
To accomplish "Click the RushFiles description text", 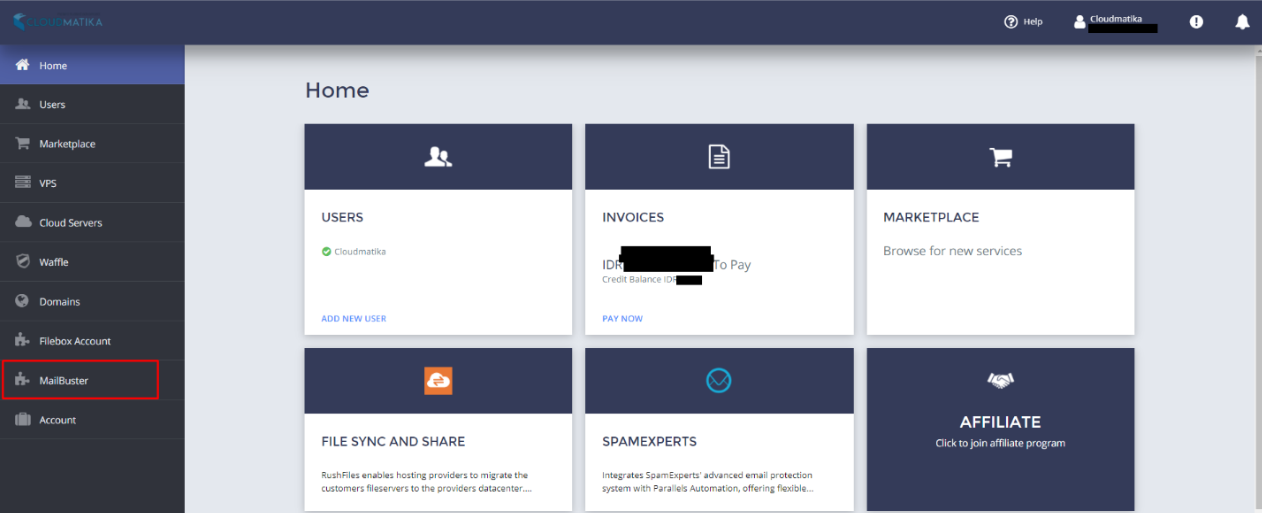I will [x=424, y=482].
